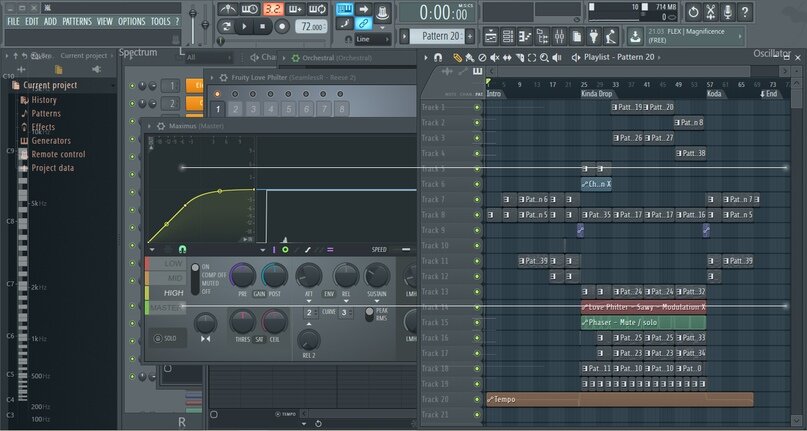Select the mute tool in Playlist toolbar
The height and width of the screenshot is (431, 807).
[x=495, y=57]
